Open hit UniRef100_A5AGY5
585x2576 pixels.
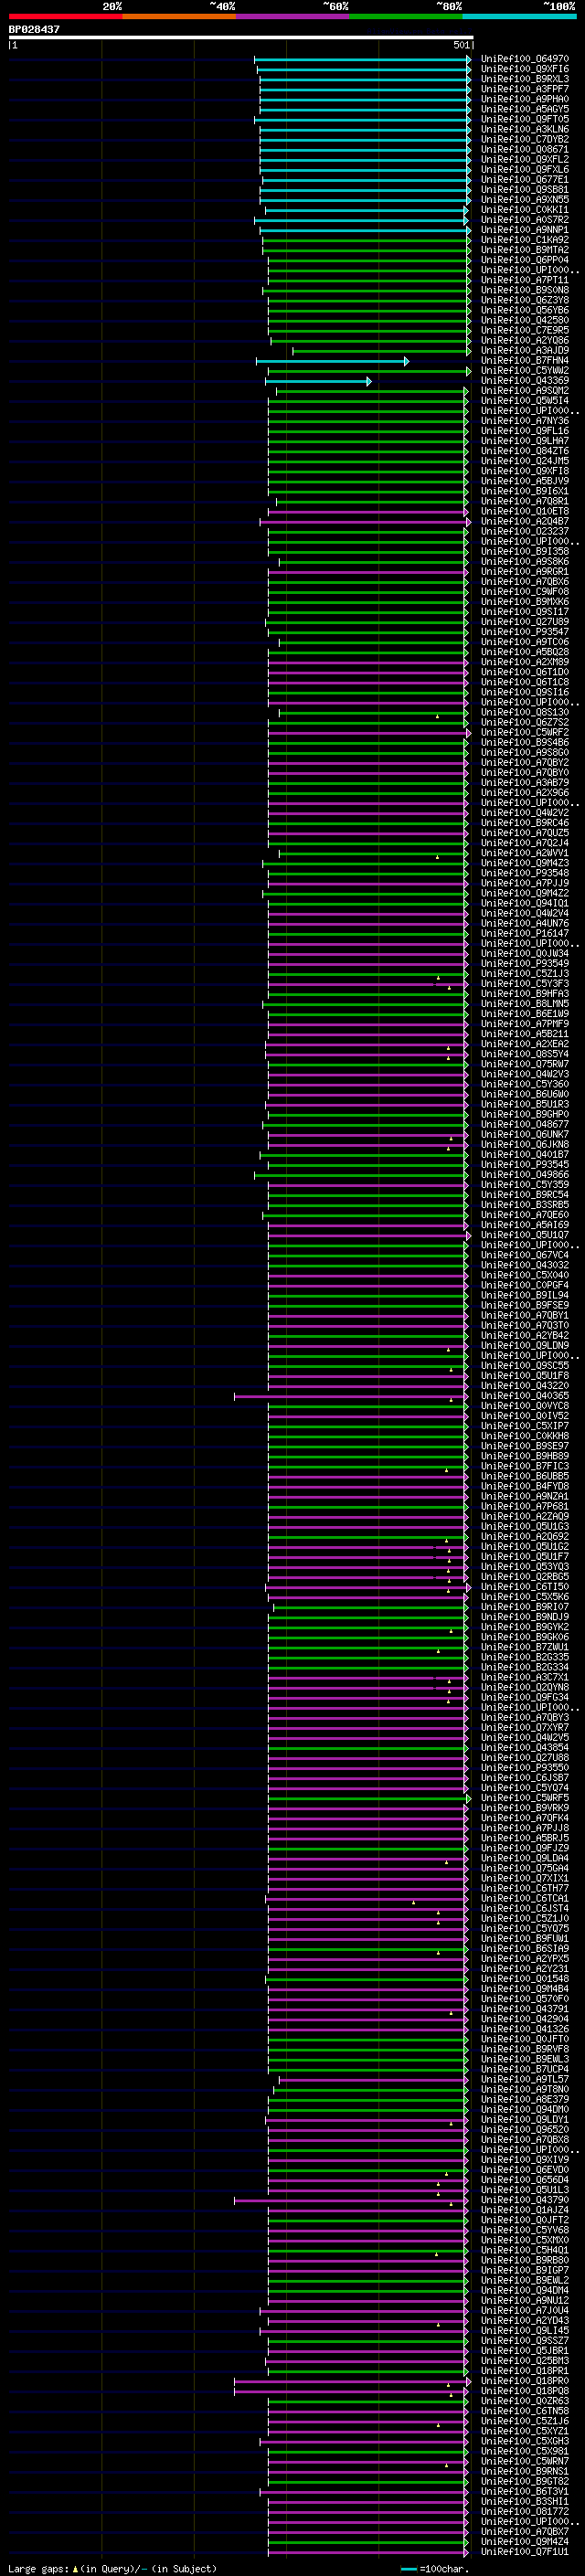point(525,109)
